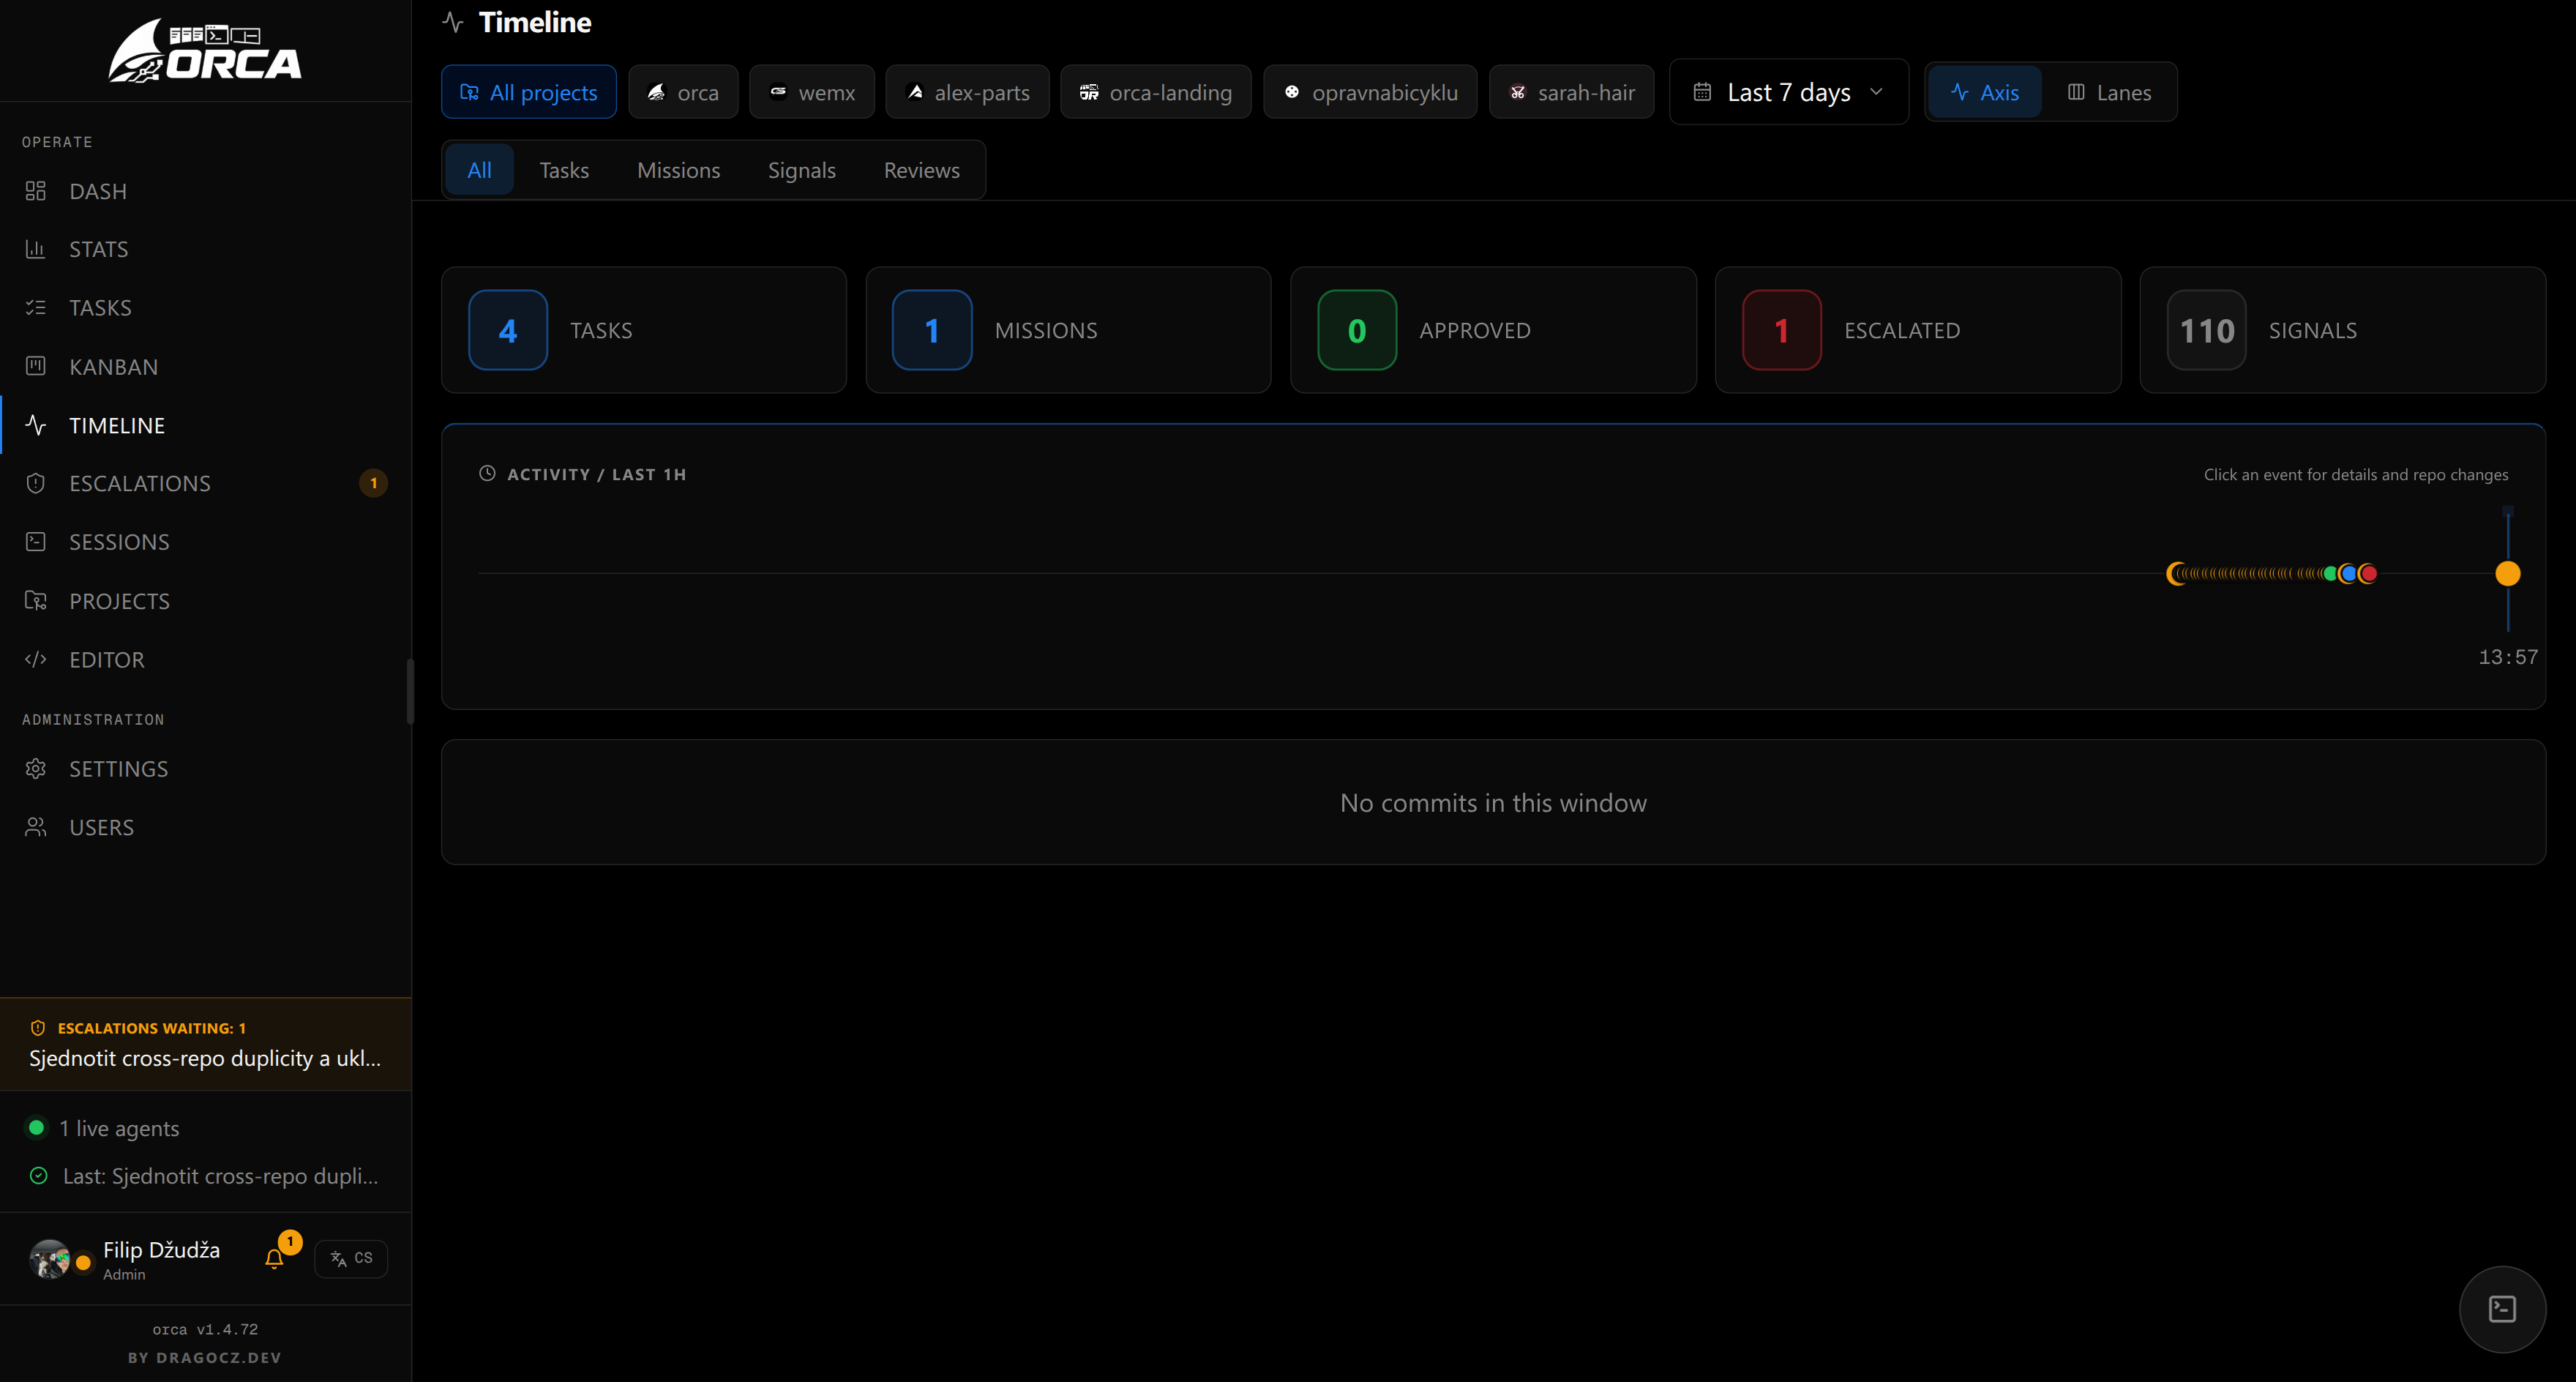Viewport: 2576px width, 1382px height.
Task: Click the escalations badge showing 1
Action: (373, 483)
